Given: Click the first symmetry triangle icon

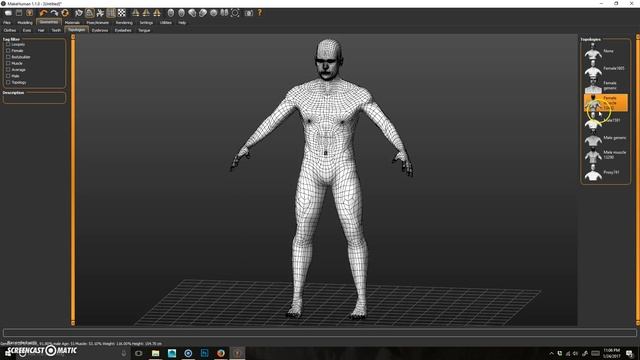Looking at the screenshot, I should tap(136, 13).
